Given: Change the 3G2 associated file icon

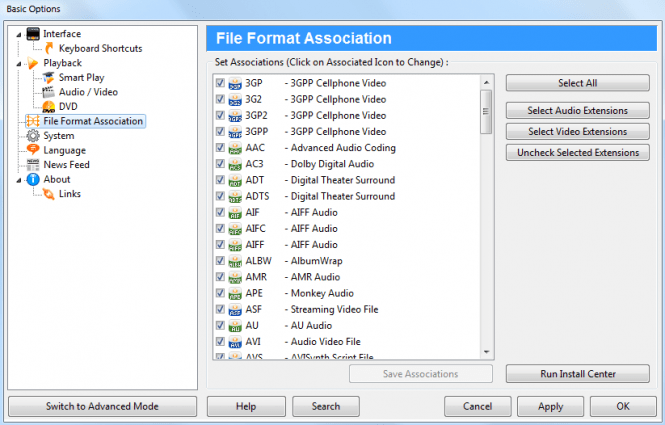Looking at the screenshot, I should coord(235,99).
